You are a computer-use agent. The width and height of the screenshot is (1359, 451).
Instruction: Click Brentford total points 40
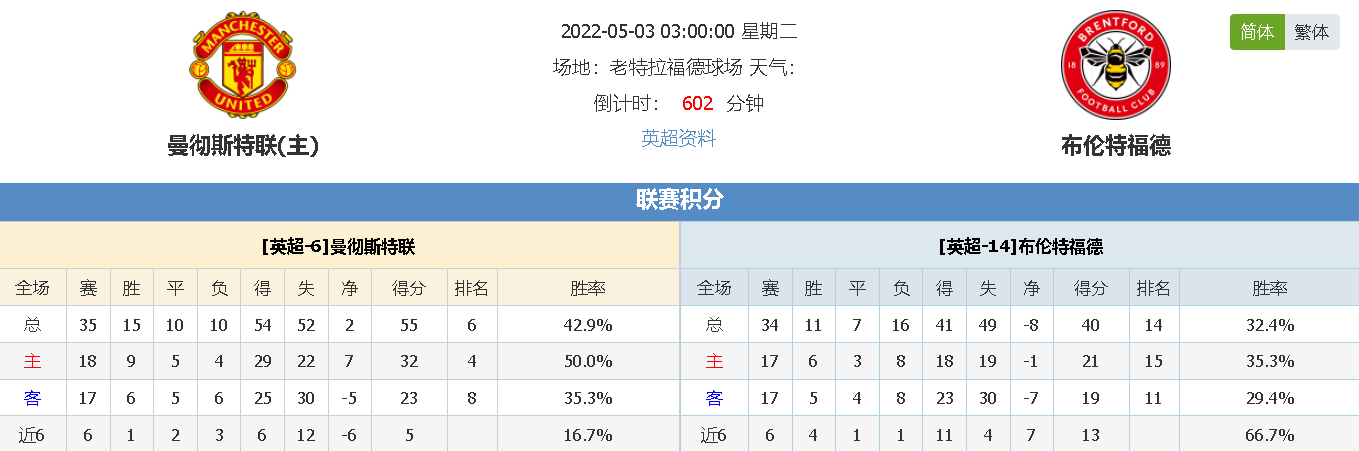(1091, 325)
